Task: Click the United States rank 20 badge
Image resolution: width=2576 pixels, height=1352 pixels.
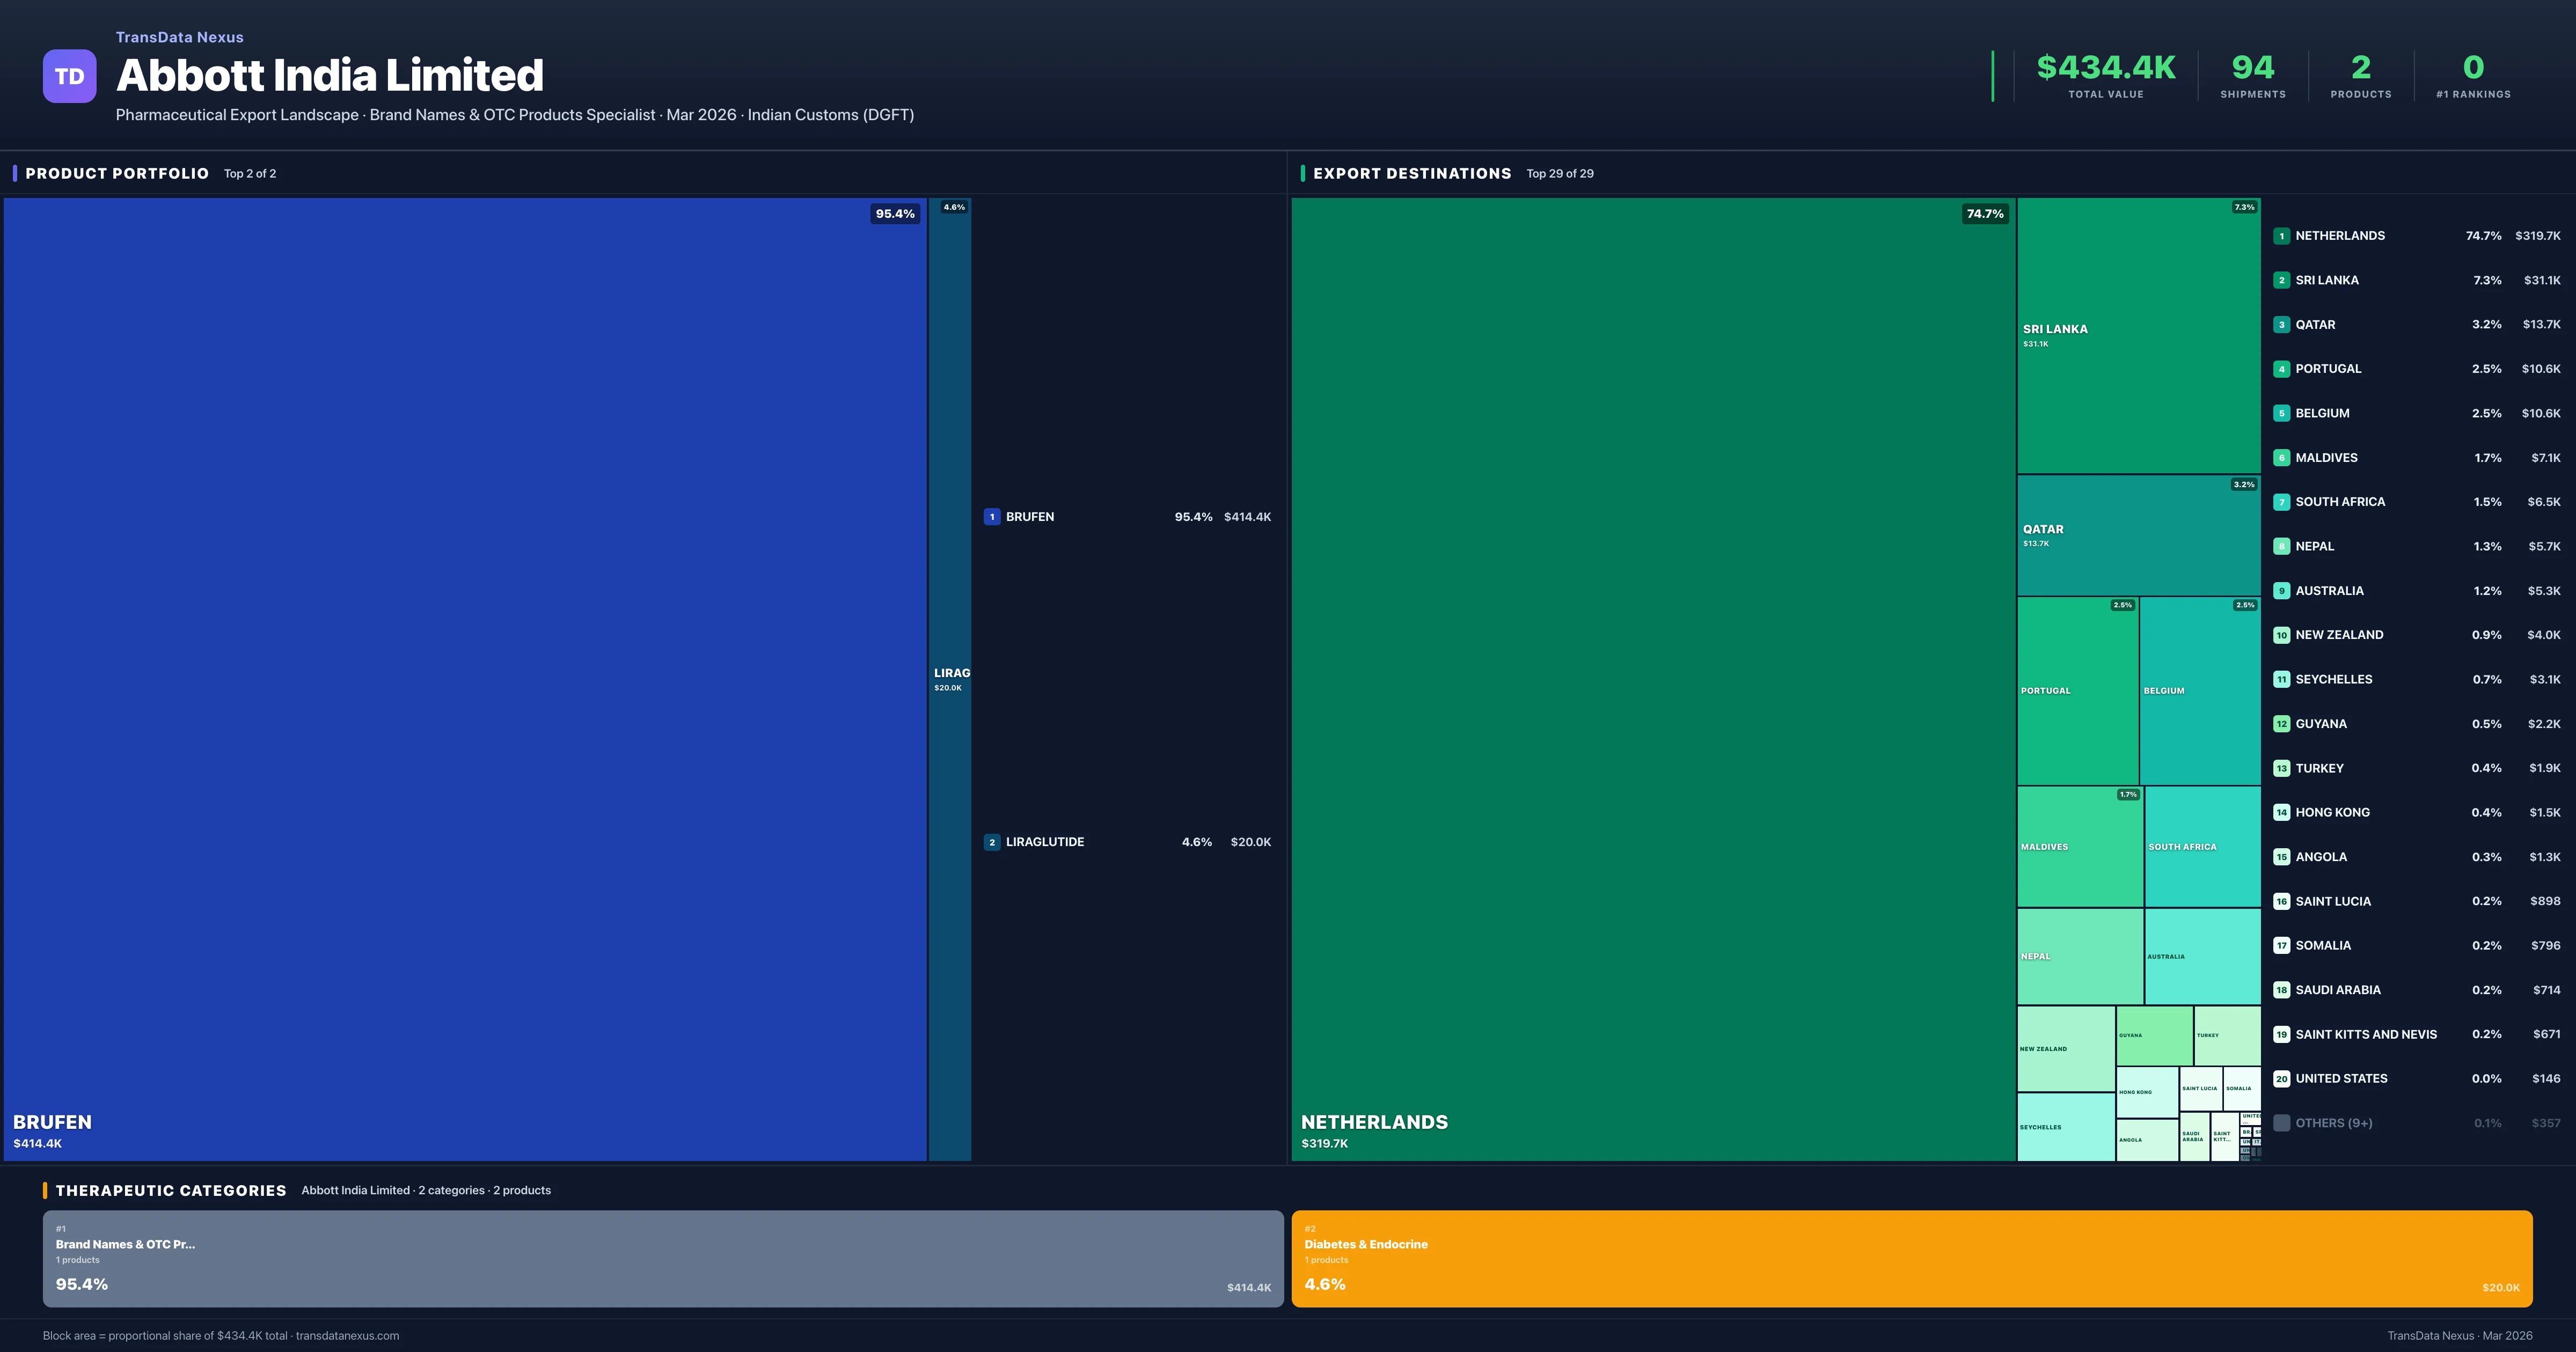Action: pyautogui.click(x=2281, y=1079)
